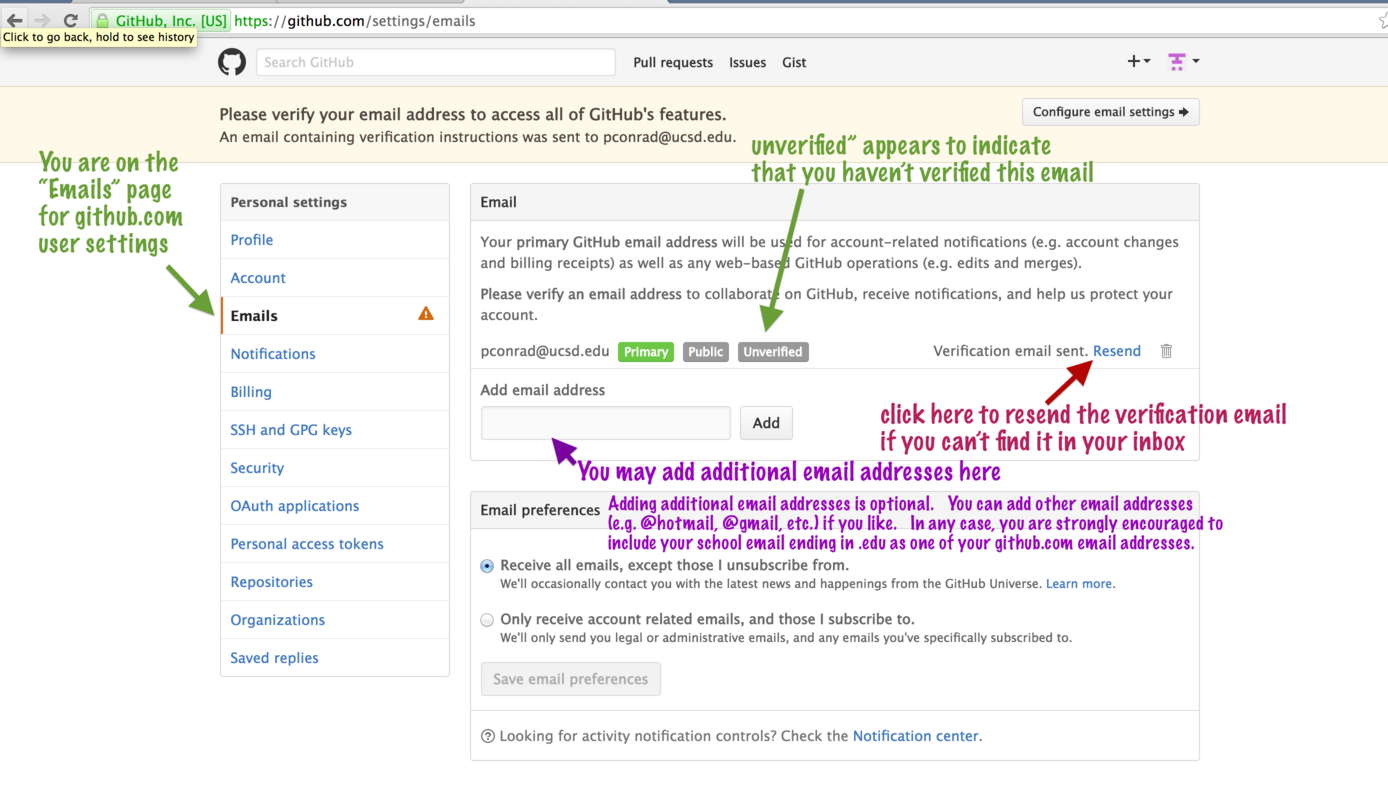Click the question mark help icon

488,736
